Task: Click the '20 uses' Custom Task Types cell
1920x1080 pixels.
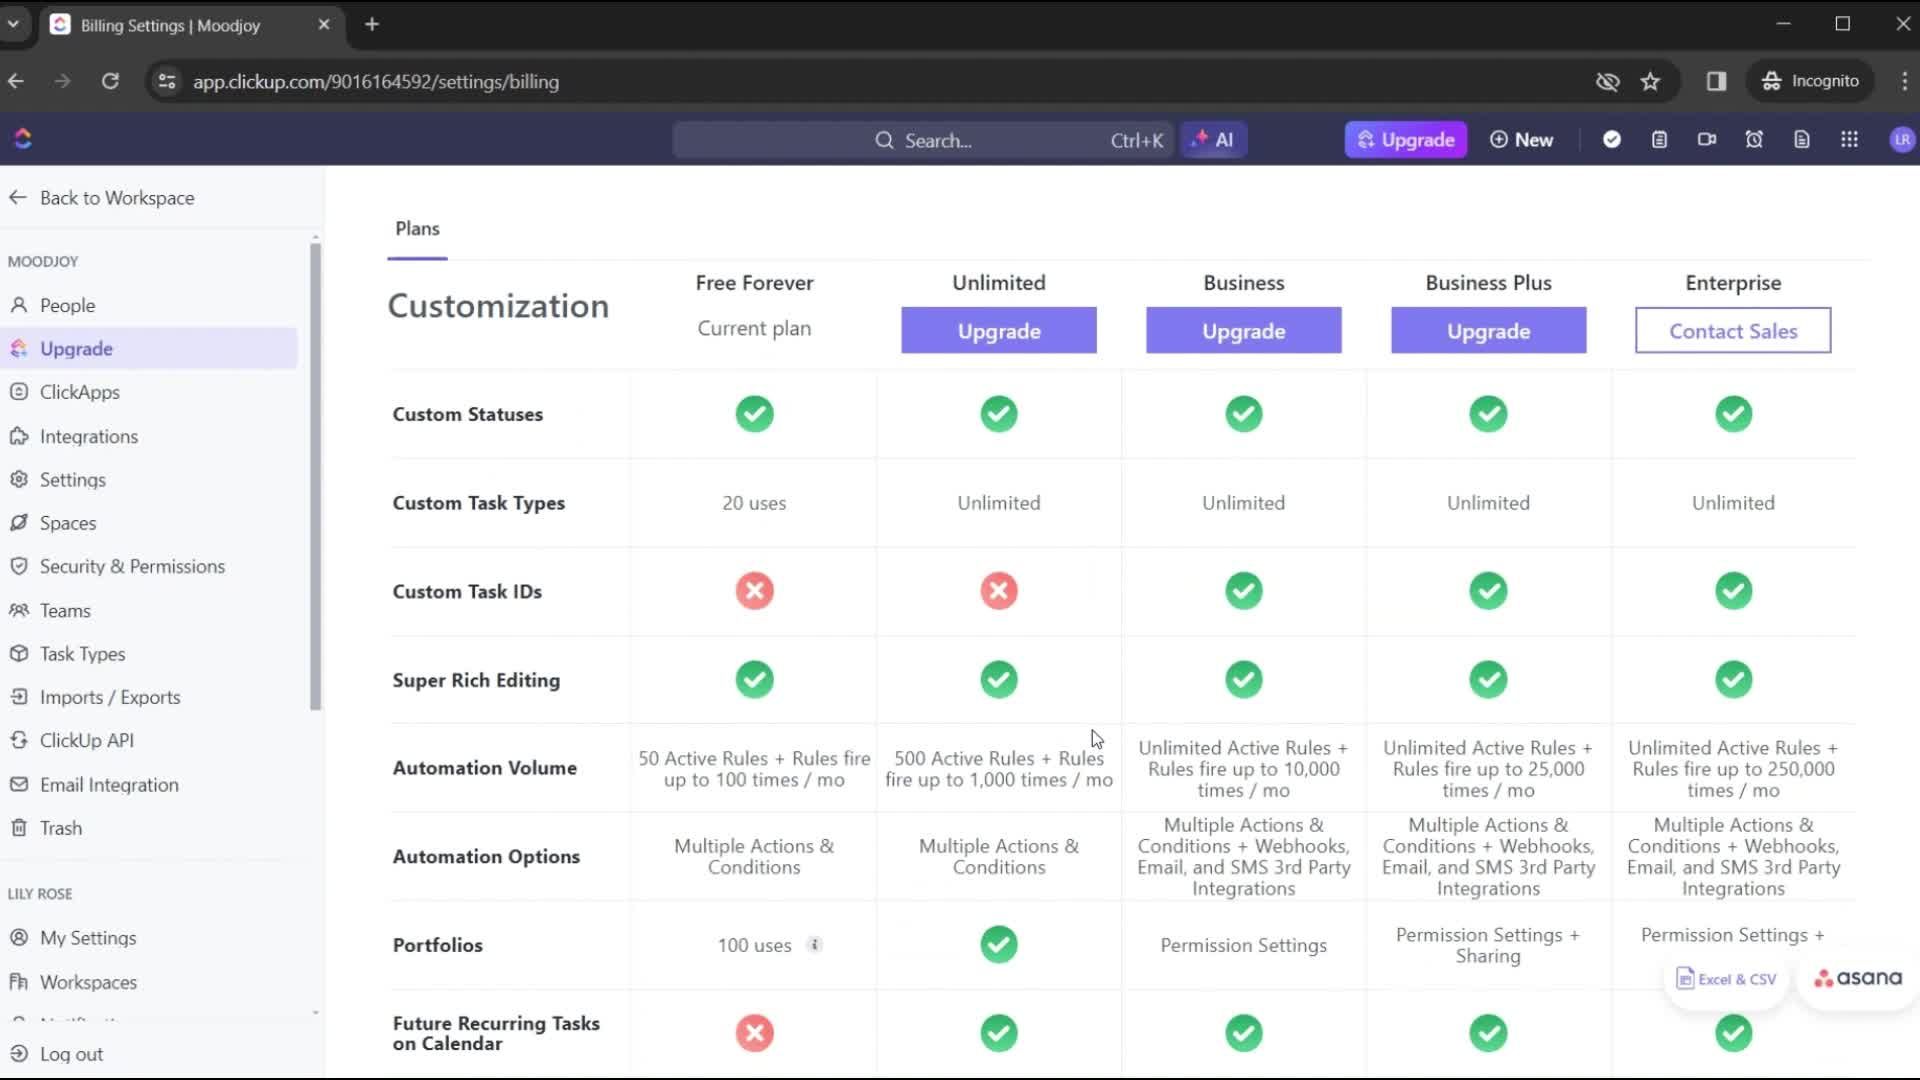Action: pos(754,503)
